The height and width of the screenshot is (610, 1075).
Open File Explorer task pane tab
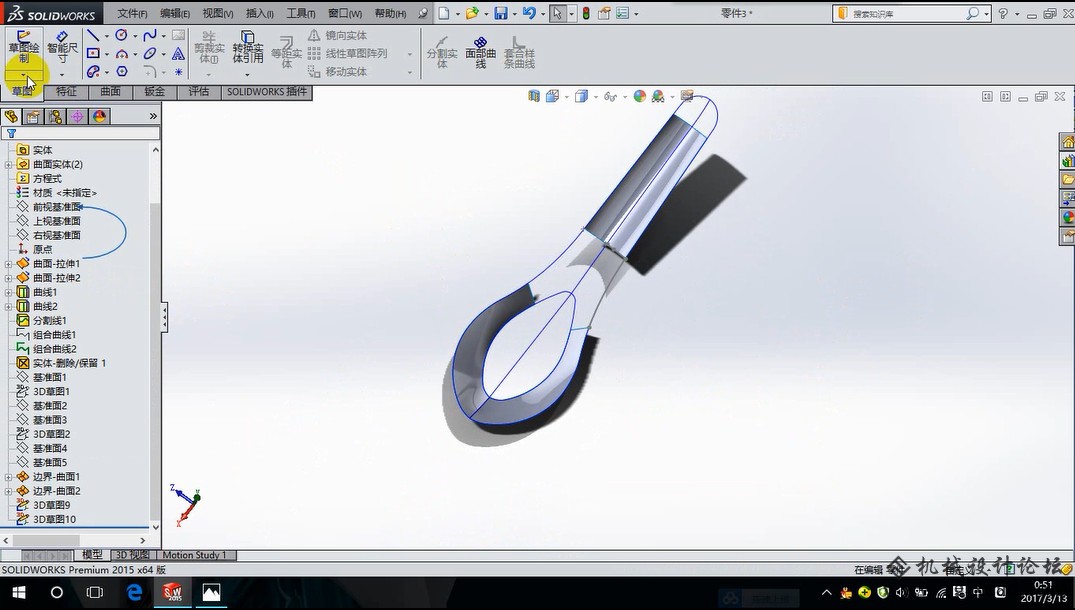tap(1068, 180)
